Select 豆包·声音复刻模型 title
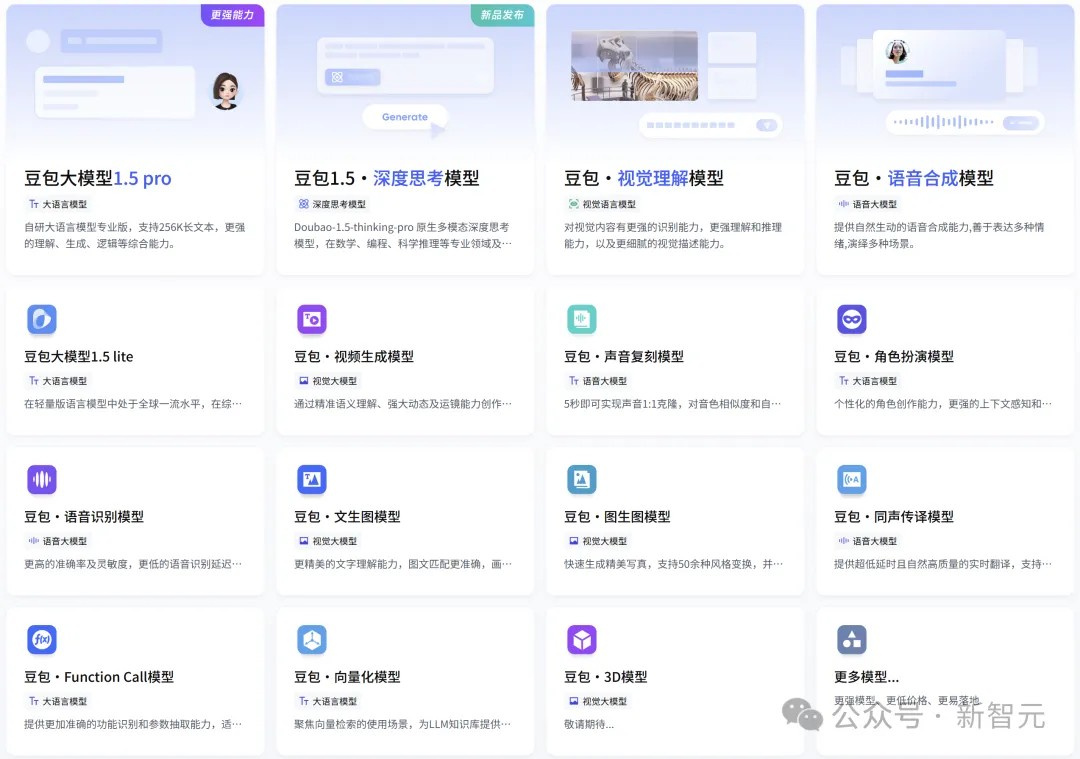 [x=624, y=357]
